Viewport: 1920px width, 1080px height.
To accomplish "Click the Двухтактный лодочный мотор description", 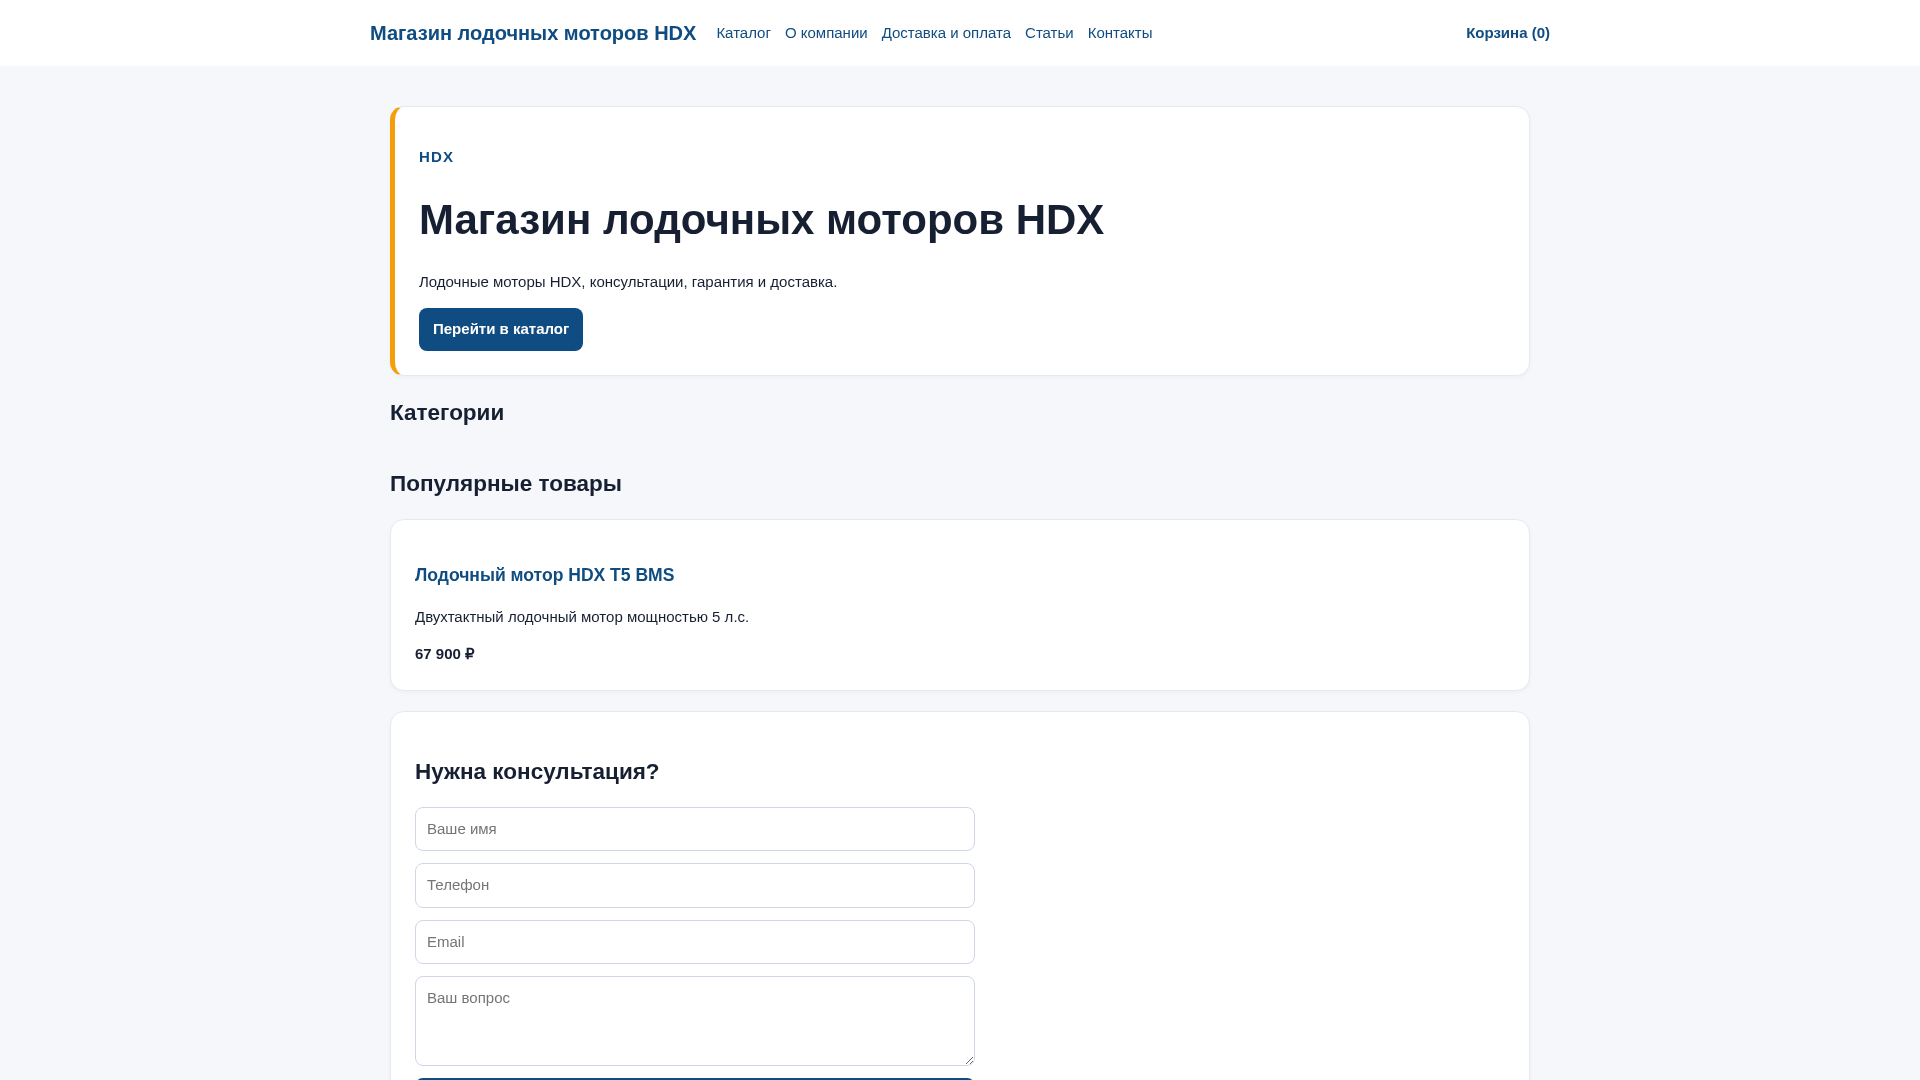I will point(582,617).
